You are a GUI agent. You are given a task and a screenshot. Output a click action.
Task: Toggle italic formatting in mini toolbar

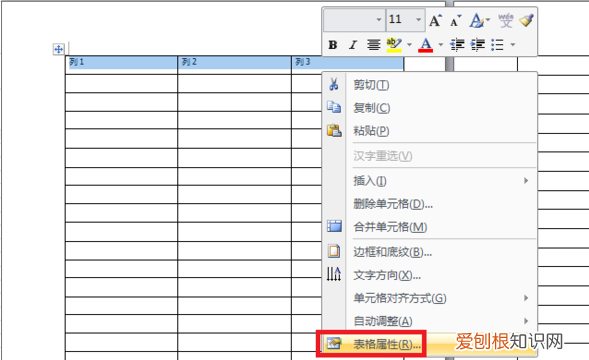(x=352, y=45)
